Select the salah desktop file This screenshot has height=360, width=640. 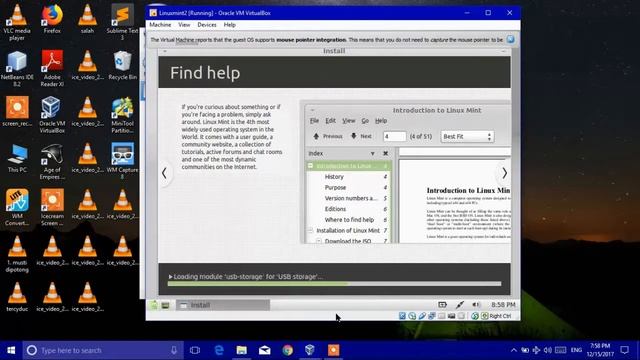[x=87, y=19]
